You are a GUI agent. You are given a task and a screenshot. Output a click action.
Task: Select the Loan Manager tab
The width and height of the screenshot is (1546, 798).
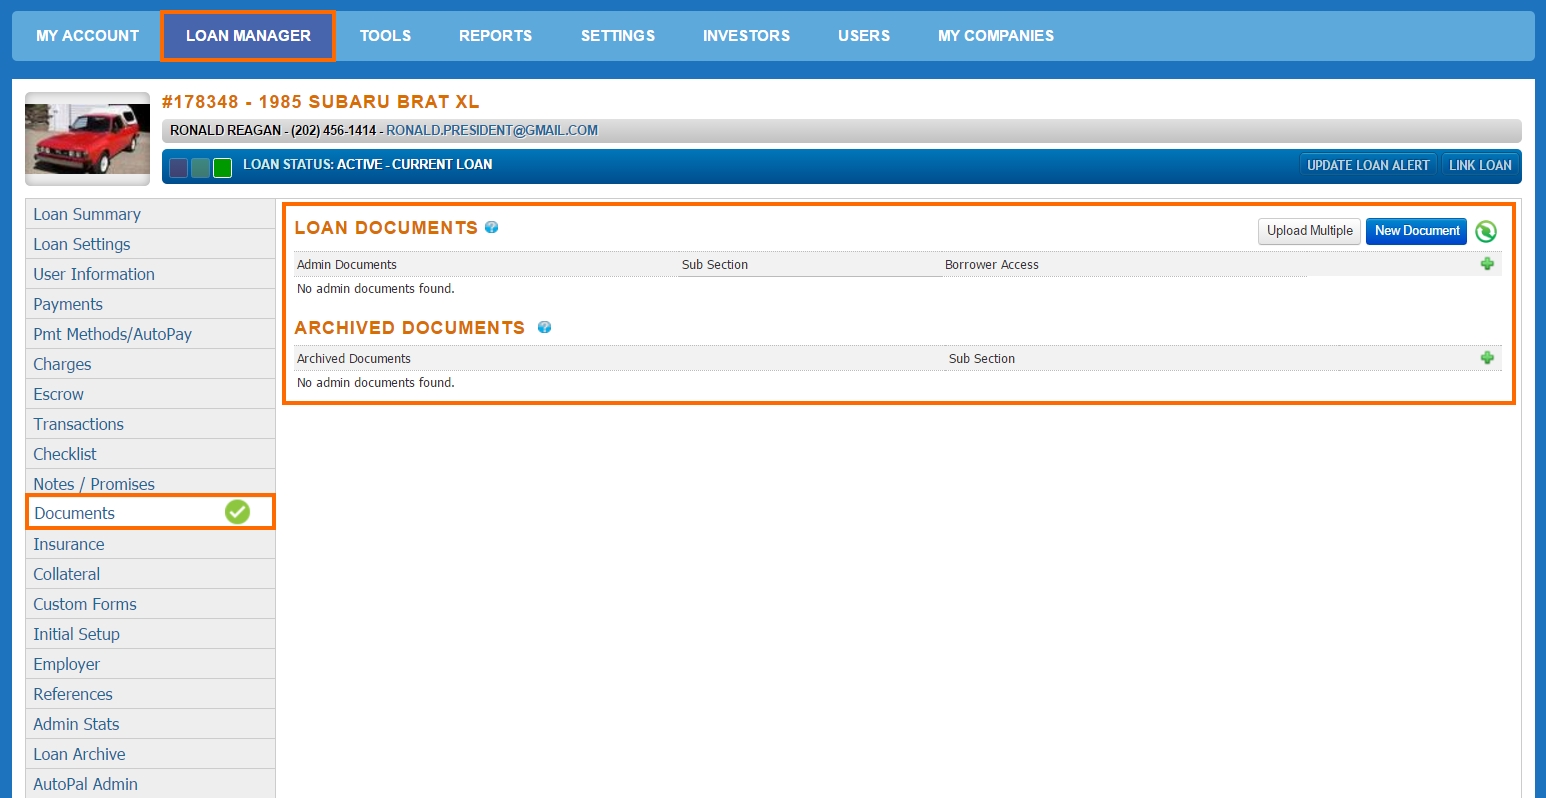click(x=248, y=36)
